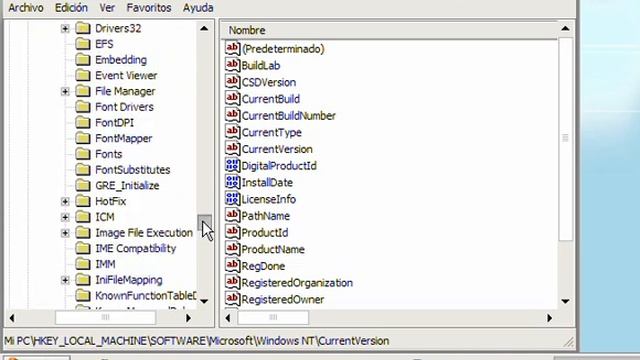
Task: Click the BuildLab string value icon
Action: point(232,65)
